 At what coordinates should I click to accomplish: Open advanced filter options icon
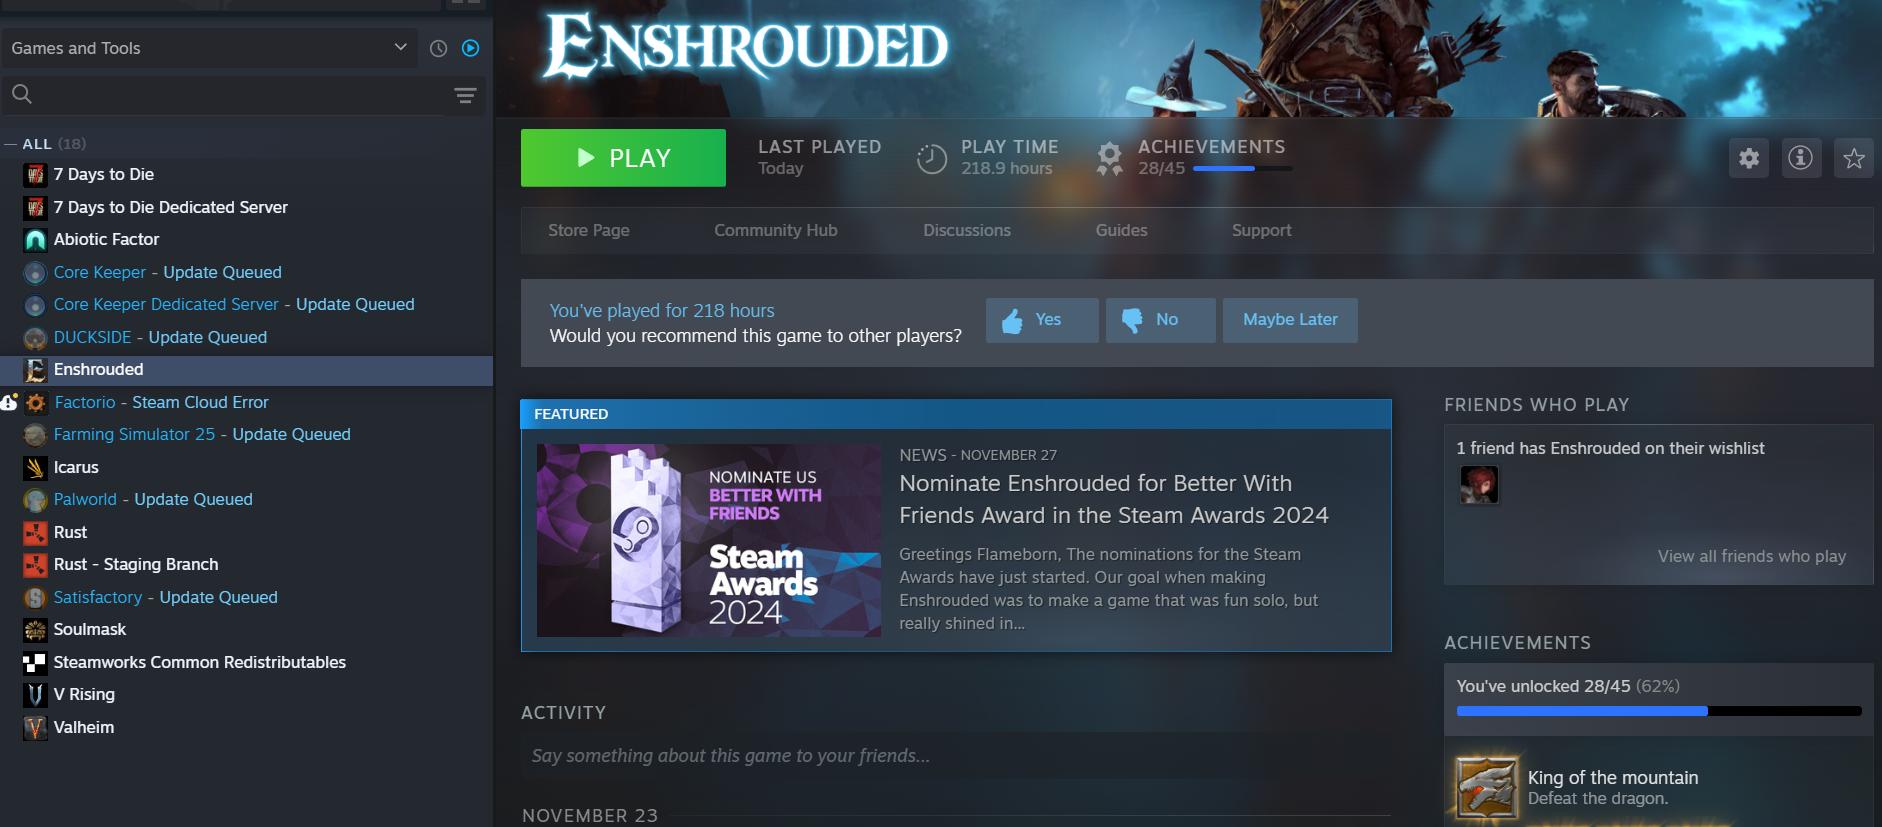(x=465, y=95)
